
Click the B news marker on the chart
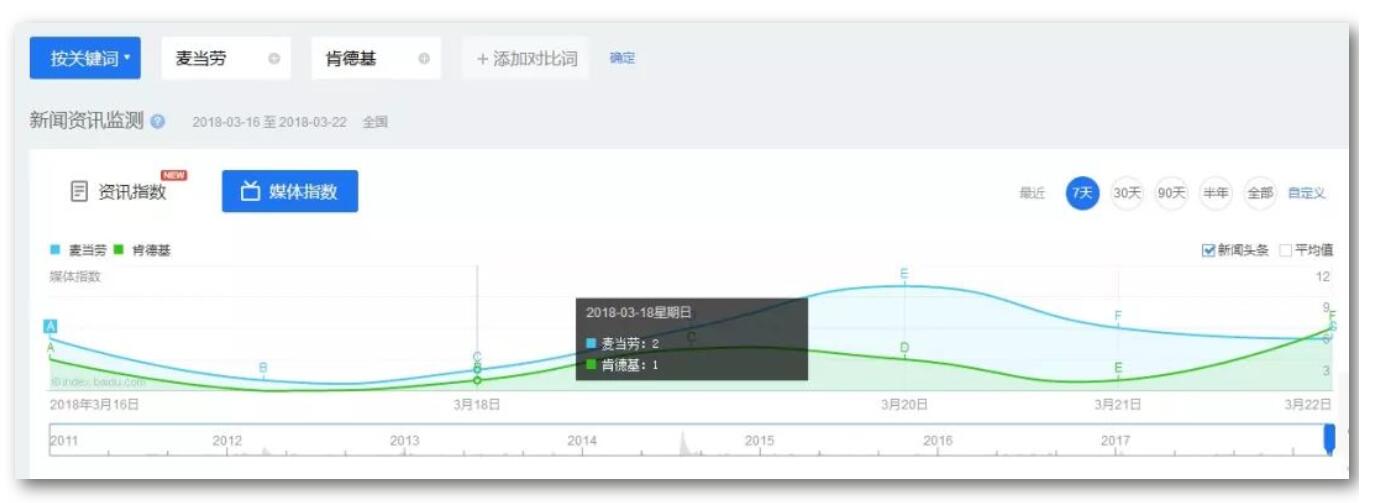tap(263, 368)
